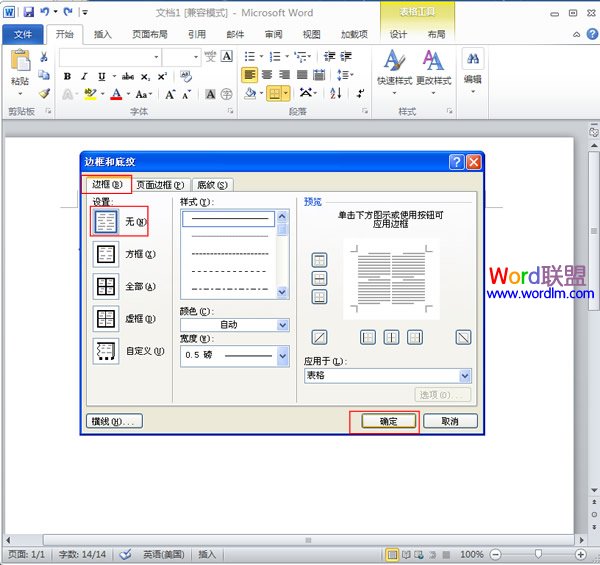Image resolution: width=600 pixels, height=565 pixels.
Task: Click 取消 to cancel the dialog
Action: point(450,421)
